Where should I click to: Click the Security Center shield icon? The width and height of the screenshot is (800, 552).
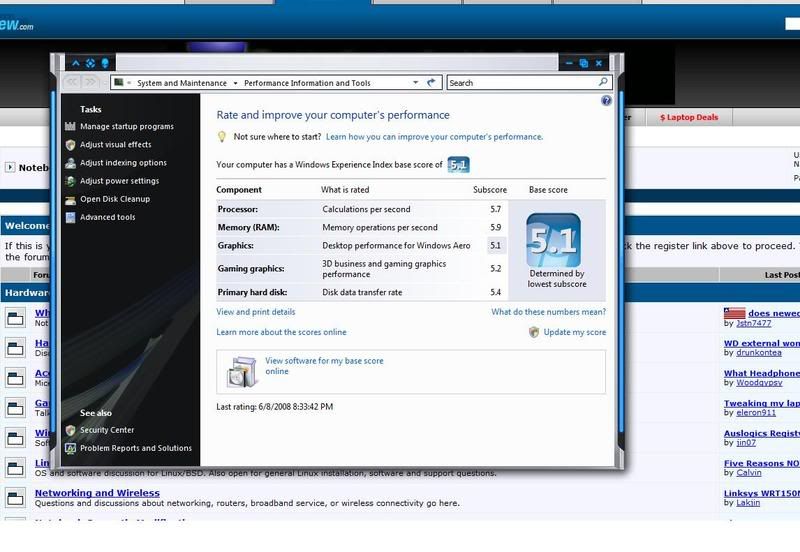coord(70,431)
